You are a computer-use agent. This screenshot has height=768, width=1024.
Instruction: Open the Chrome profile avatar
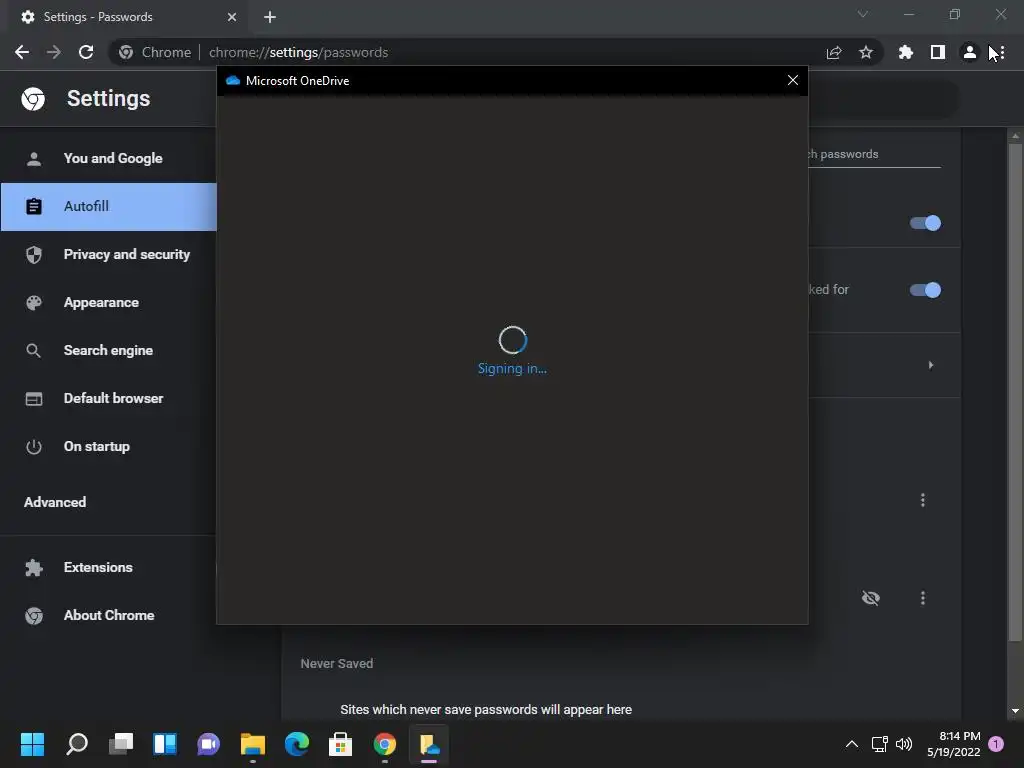[x=969, y=52]
